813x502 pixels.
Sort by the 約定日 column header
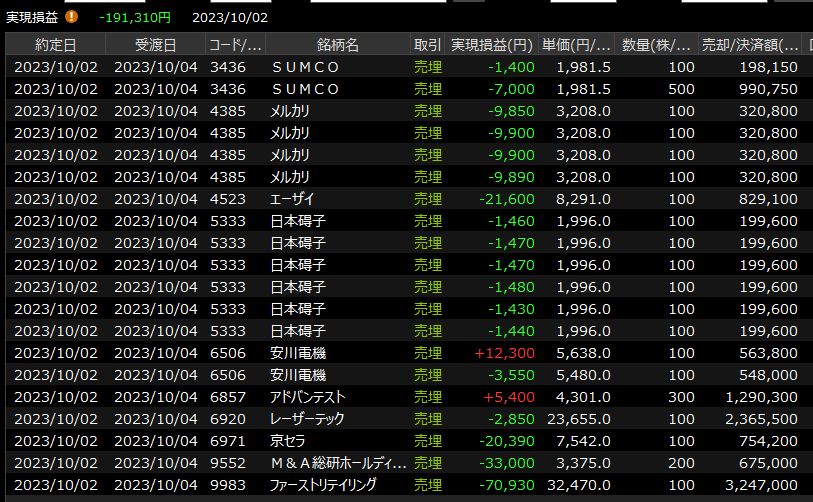pos(55,45)
